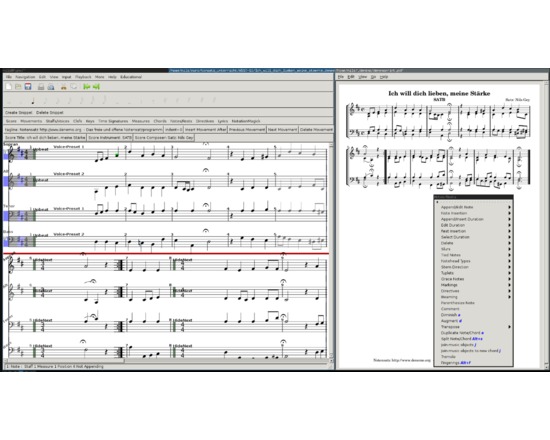Click the Save floppy disk icon

coord(28,87)
